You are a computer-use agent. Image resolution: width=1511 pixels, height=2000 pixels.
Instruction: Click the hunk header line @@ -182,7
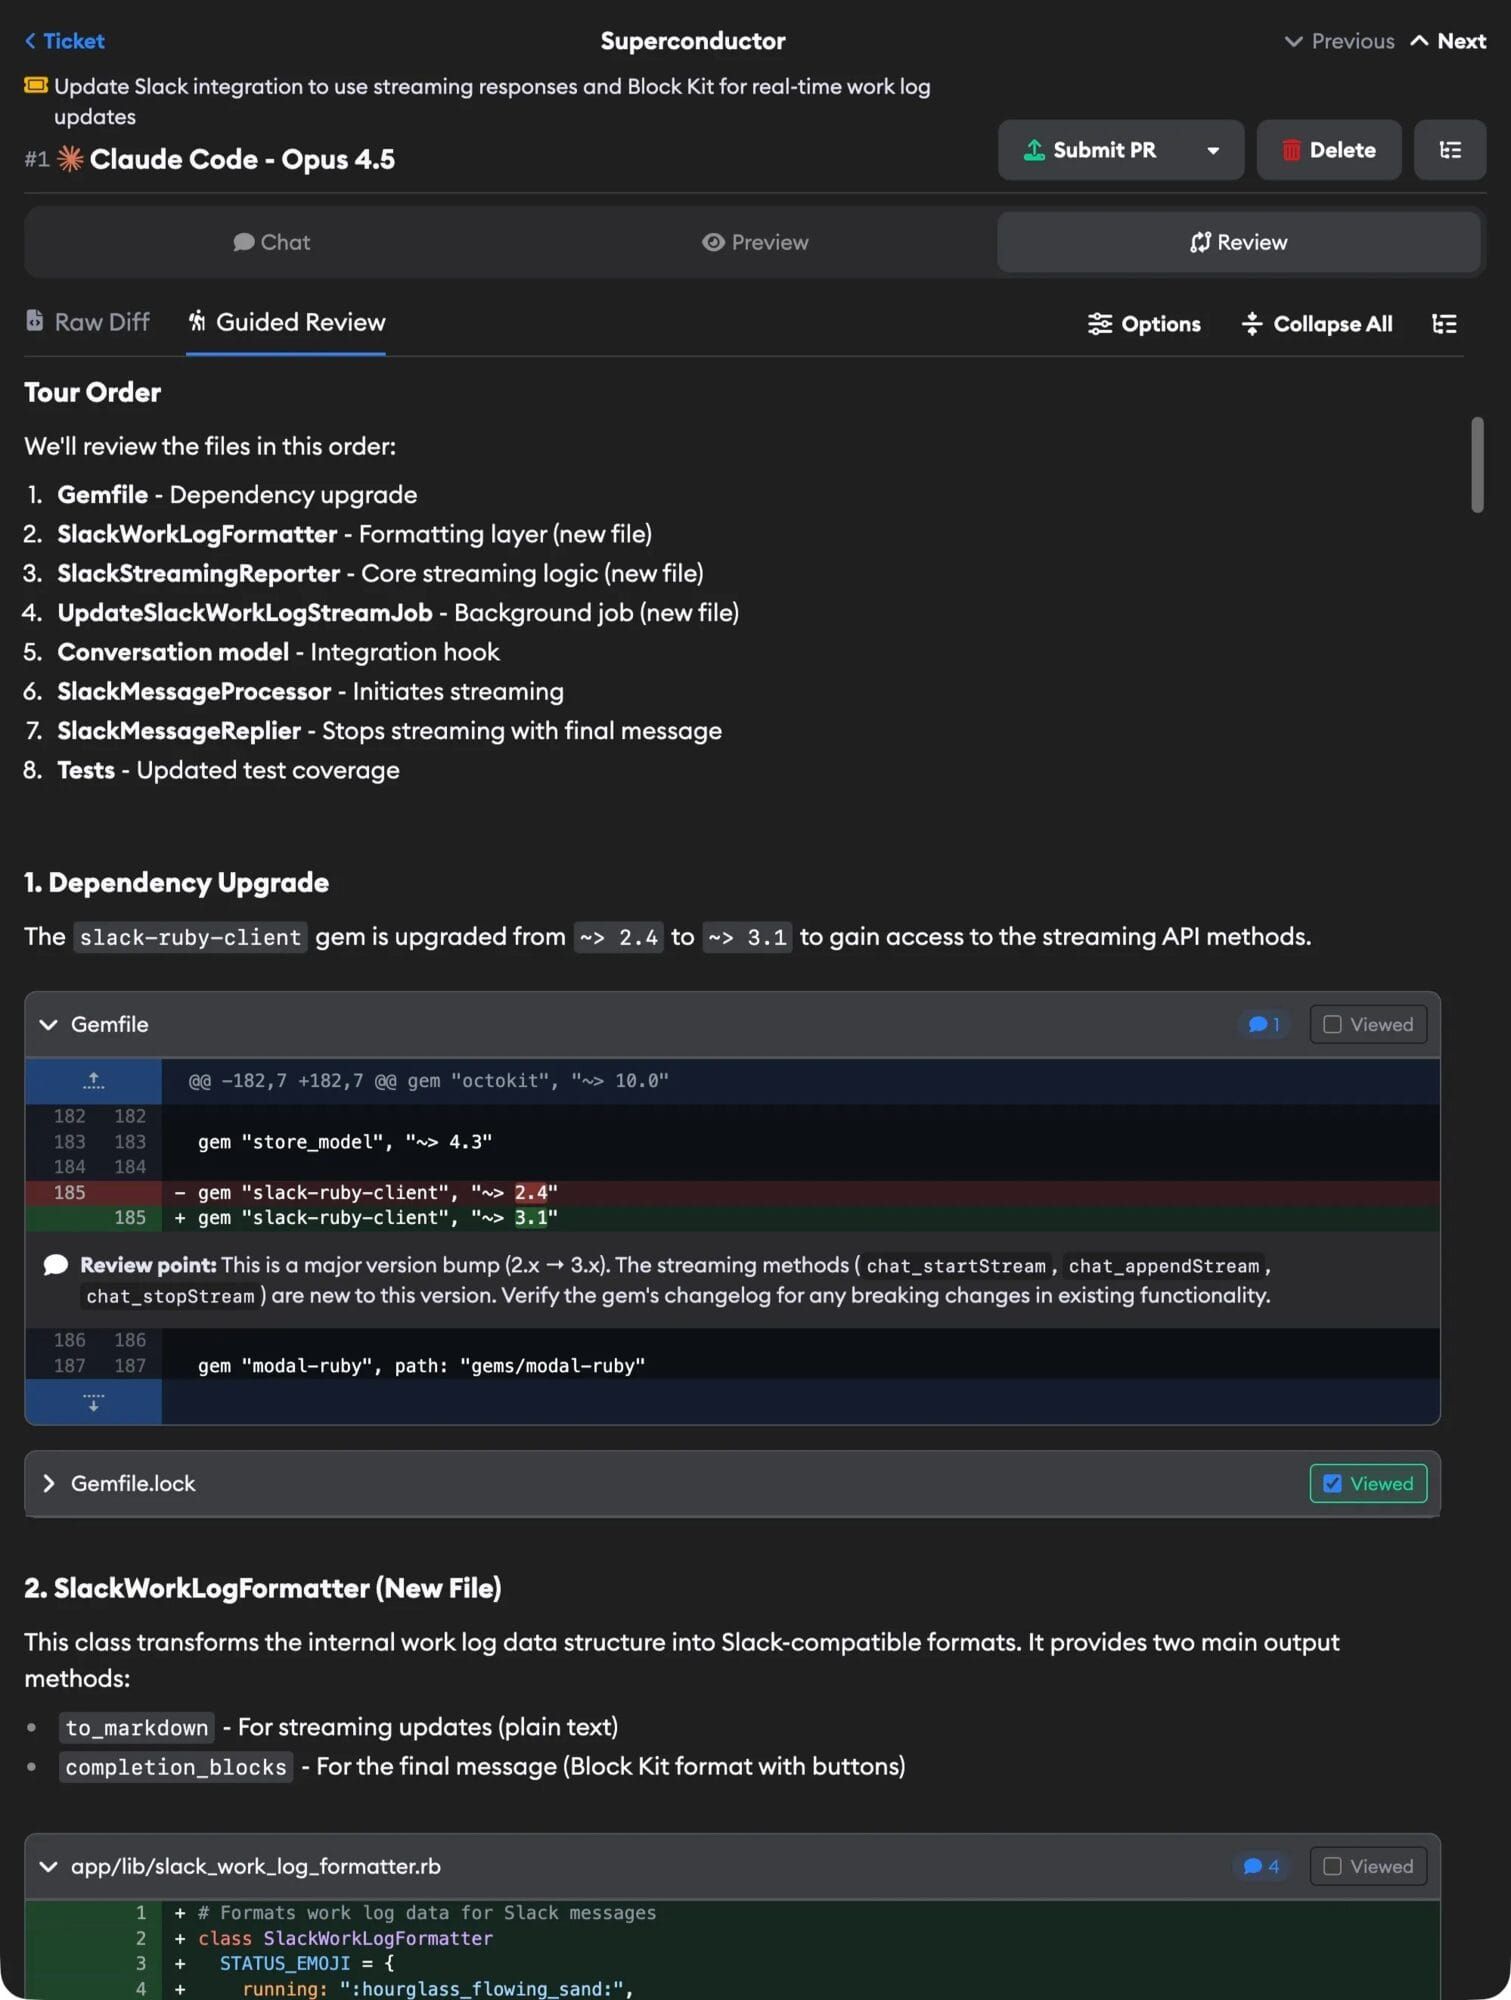tap(429, 1081)
